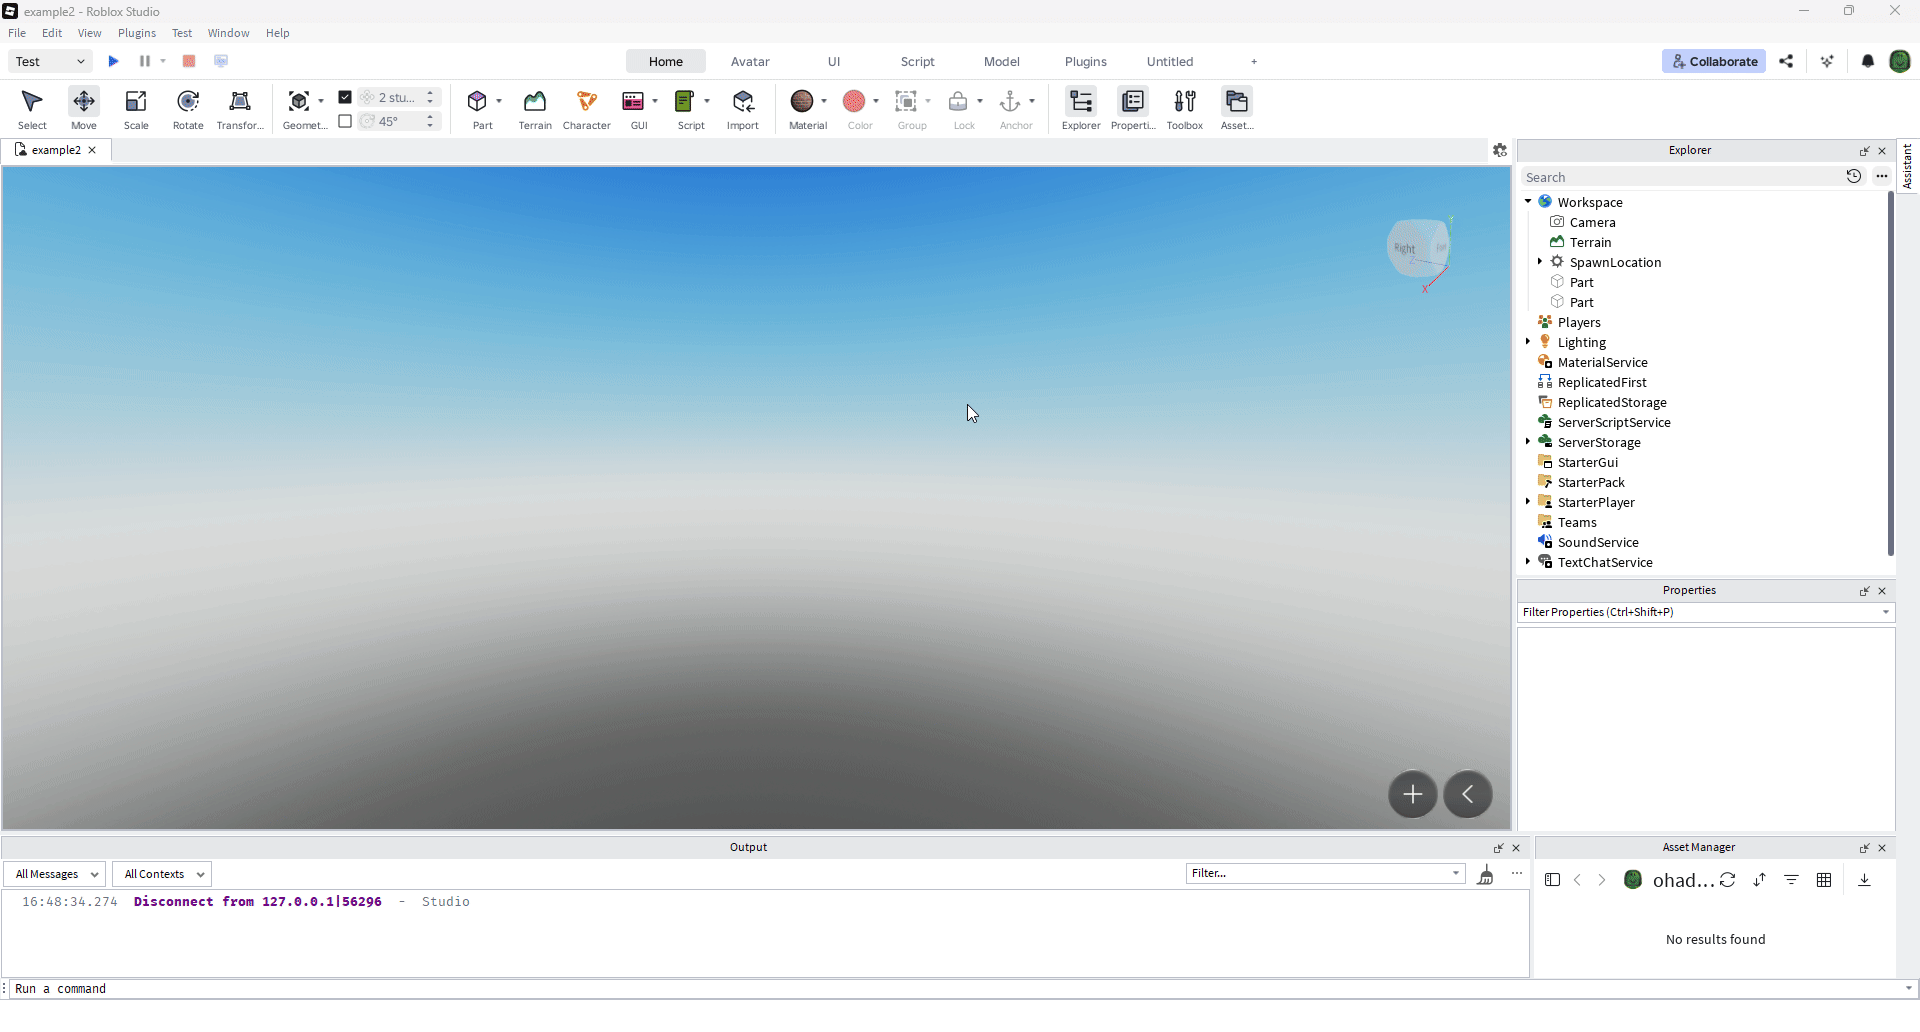1920x1032 pixels.
Task: Click the Character tool icon
Action: click(586, 108)
